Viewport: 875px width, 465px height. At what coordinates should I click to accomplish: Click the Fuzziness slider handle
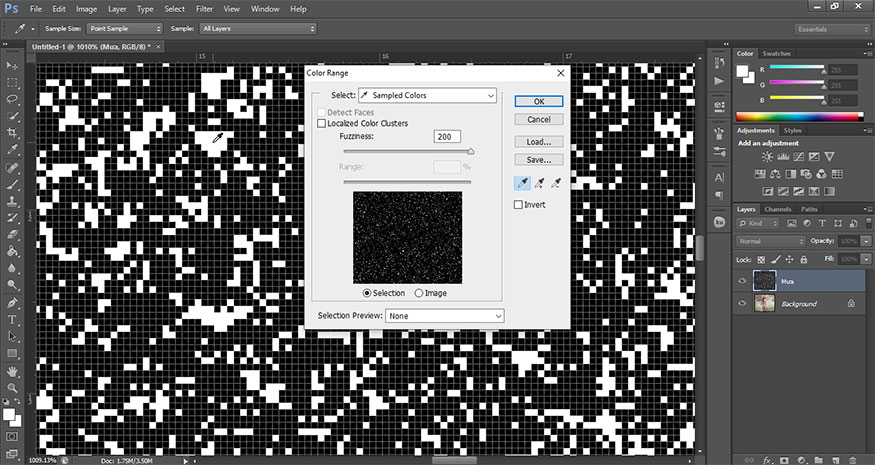(470, 151)
